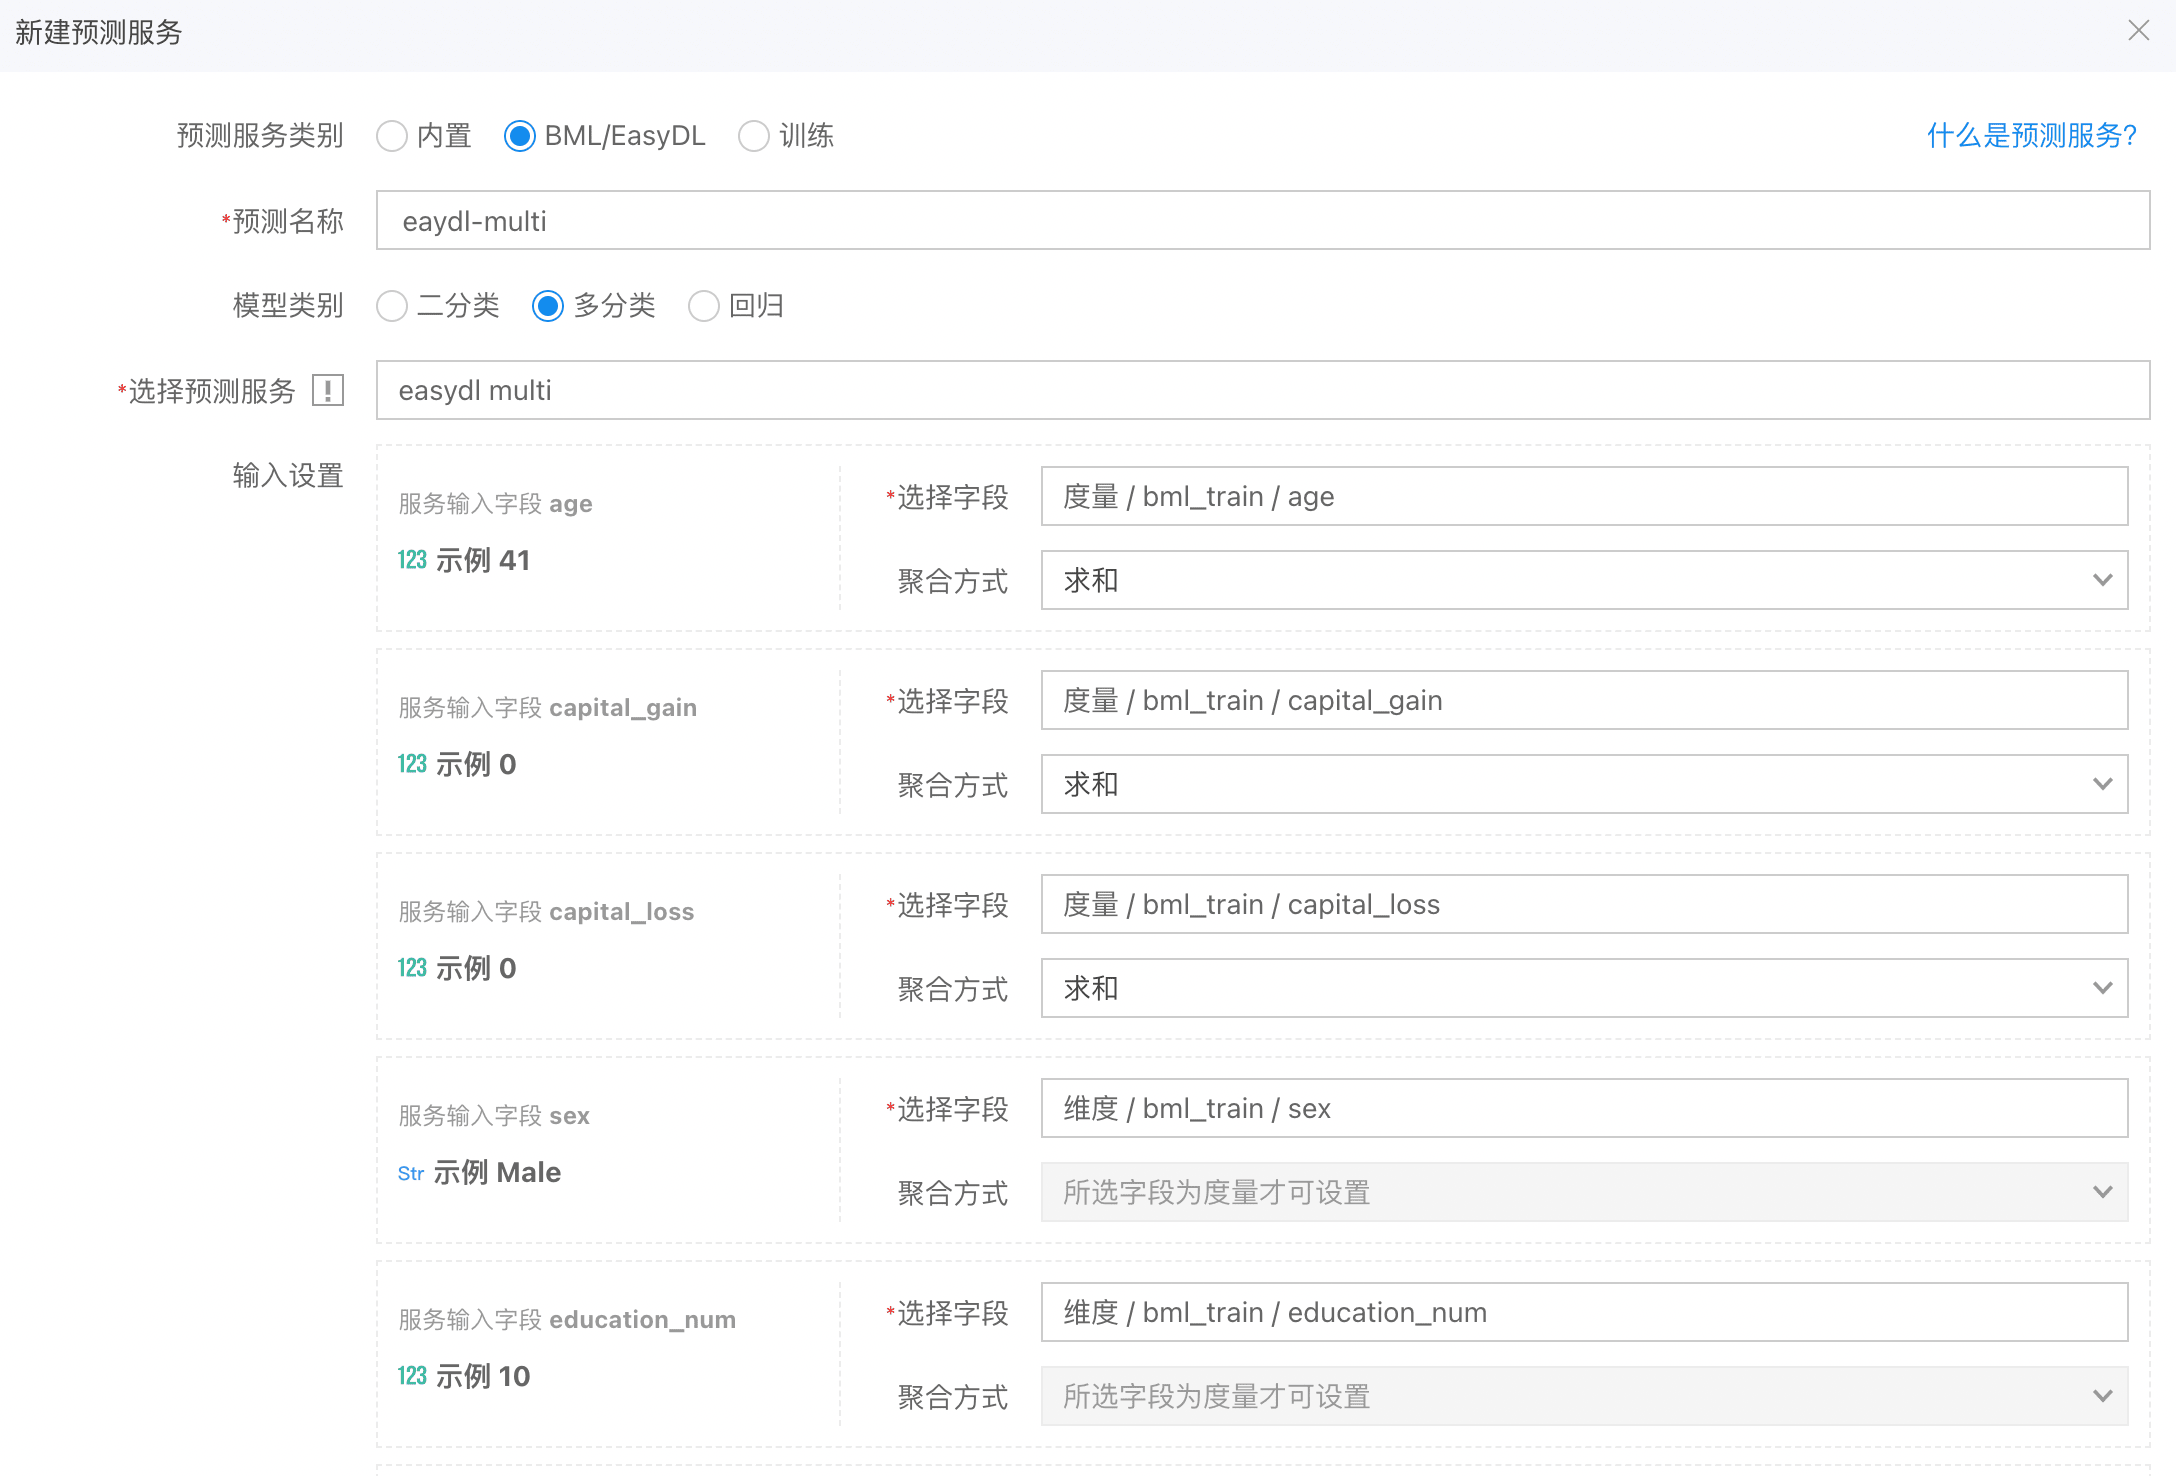Select the BML/EasyDL radio option
2176x1476 pixels.
(x=520, y=136)
